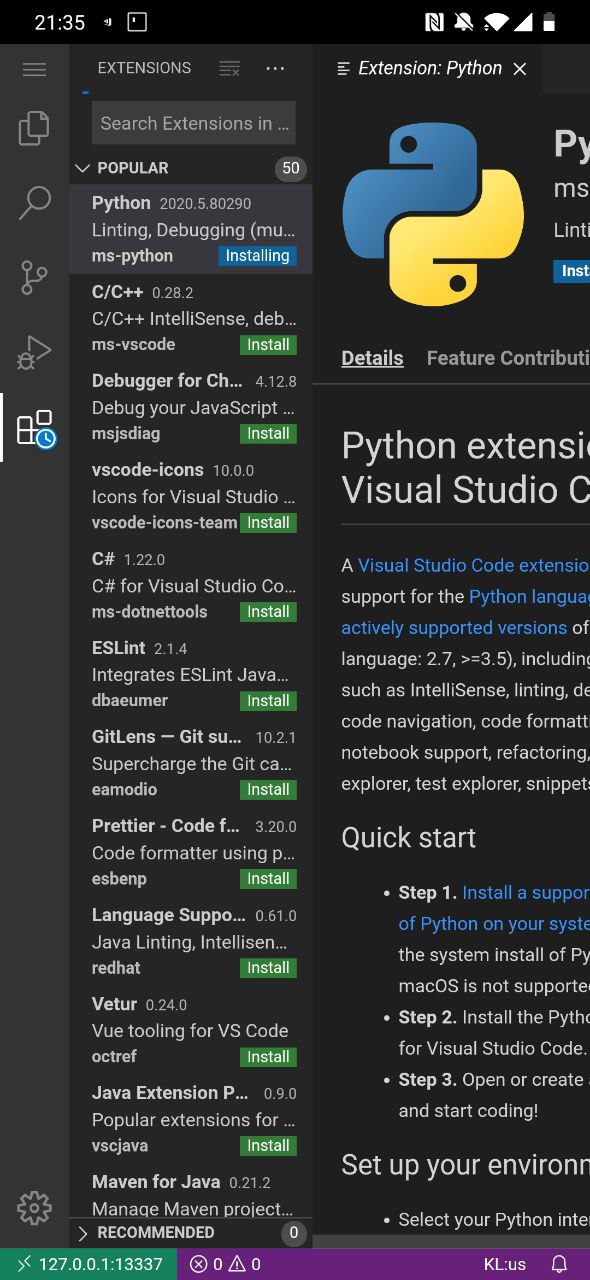The width and height of the screenshot is (590, 1280).
Task: Open the Run and Debug view
Action: [x=34, y=352]
